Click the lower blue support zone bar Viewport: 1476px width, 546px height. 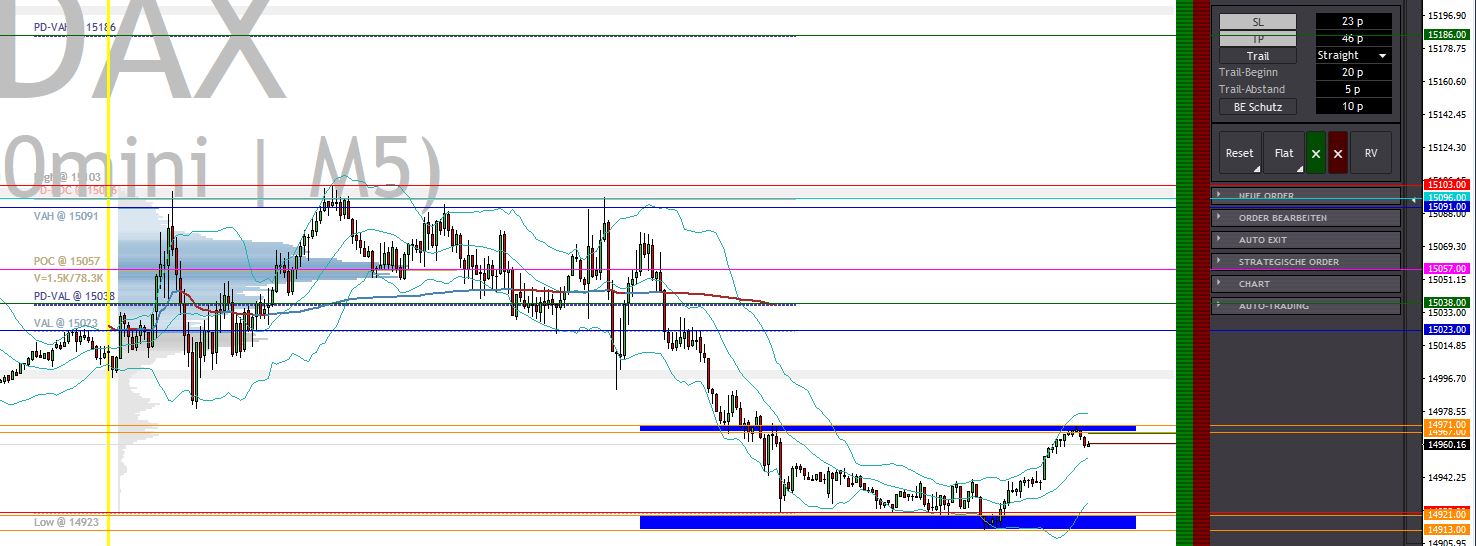[x=887, y=522]
